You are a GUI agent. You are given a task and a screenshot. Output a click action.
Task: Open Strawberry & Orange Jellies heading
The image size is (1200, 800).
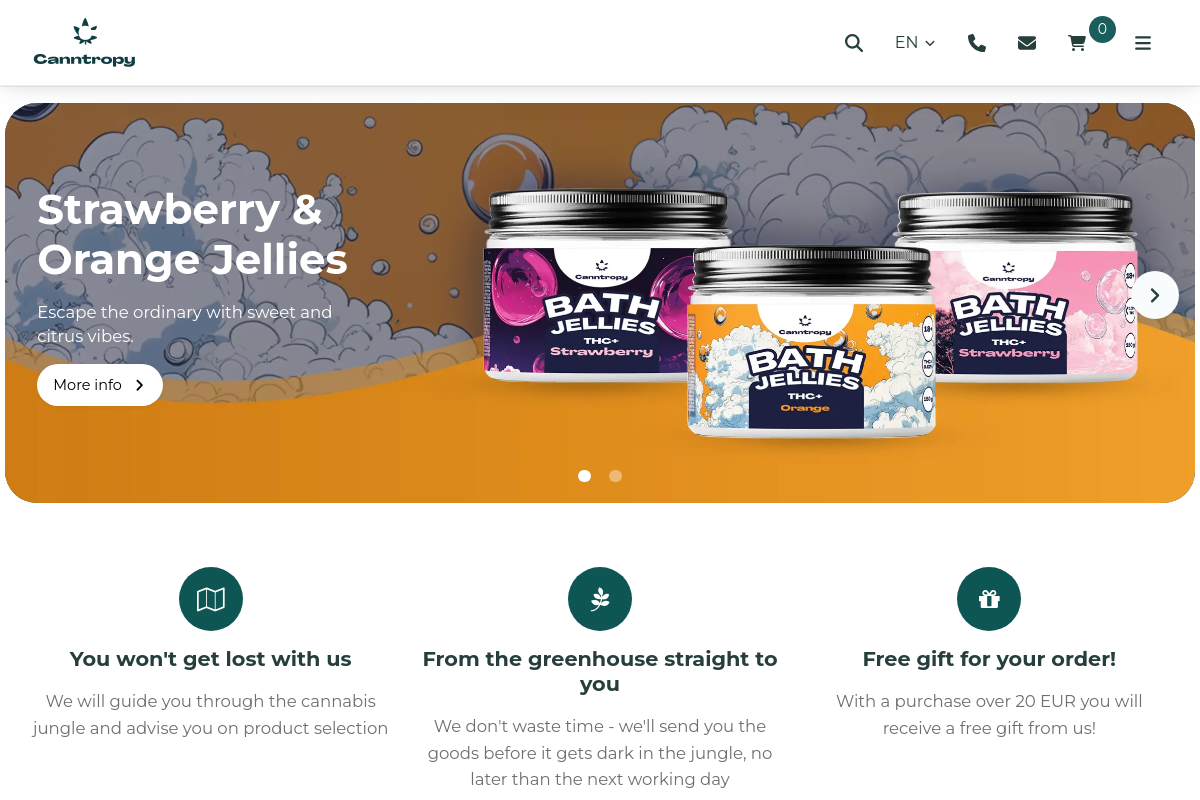[193, 234]
